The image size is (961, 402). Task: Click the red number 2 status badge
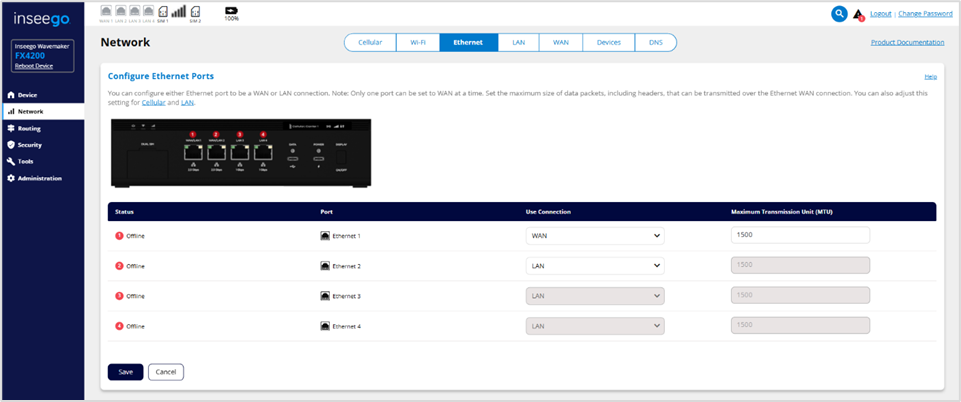pyautogui.click(x=119, y=266)
